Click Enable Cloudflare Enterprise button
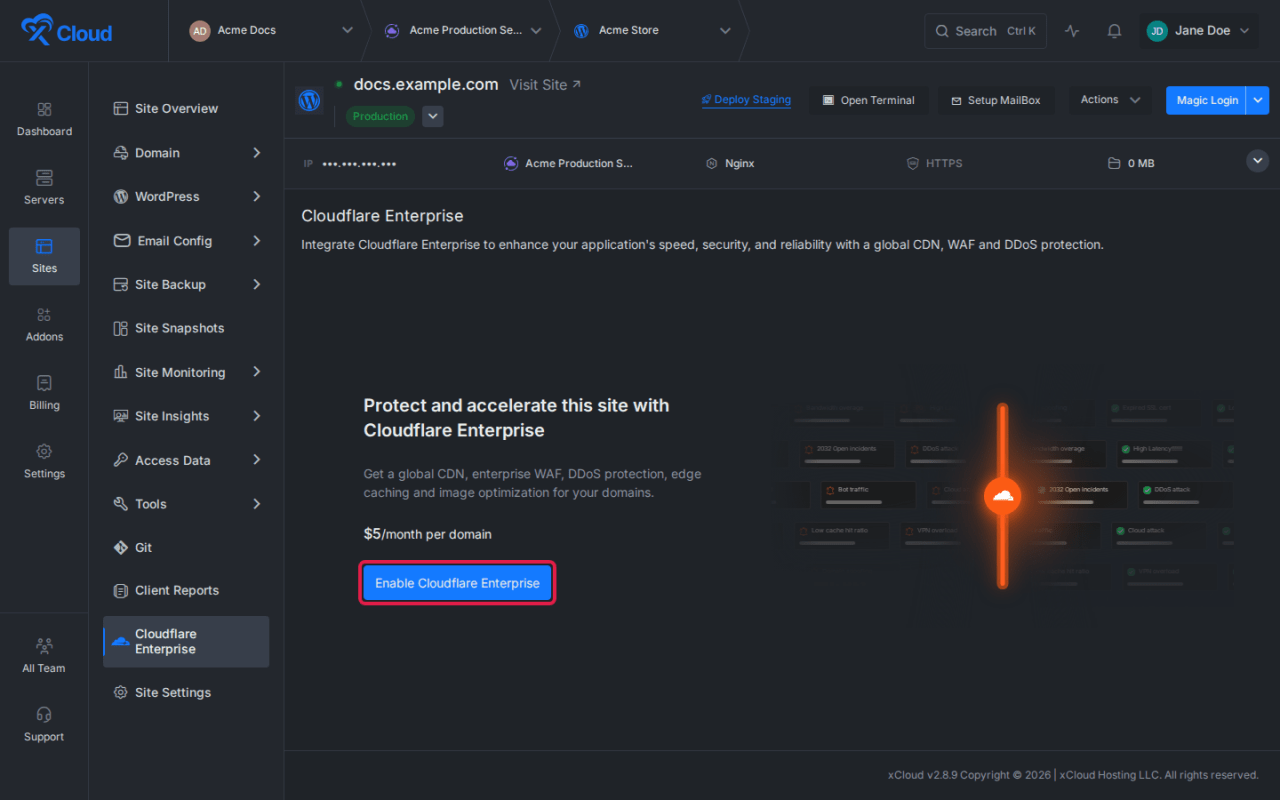 457,583
